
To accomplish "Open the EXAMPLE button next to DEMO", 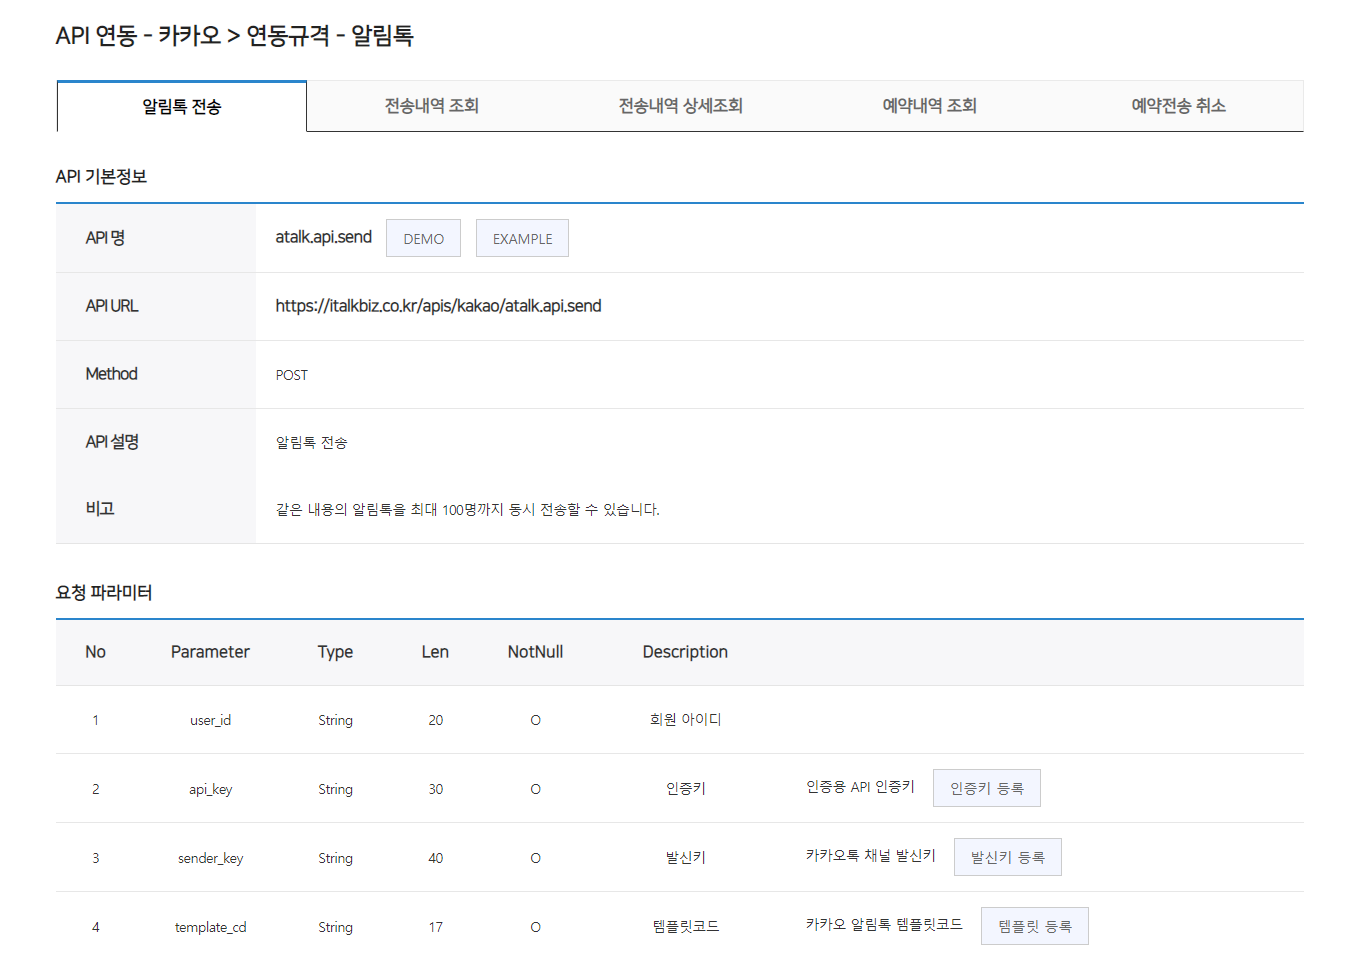I will coord(522,239).
